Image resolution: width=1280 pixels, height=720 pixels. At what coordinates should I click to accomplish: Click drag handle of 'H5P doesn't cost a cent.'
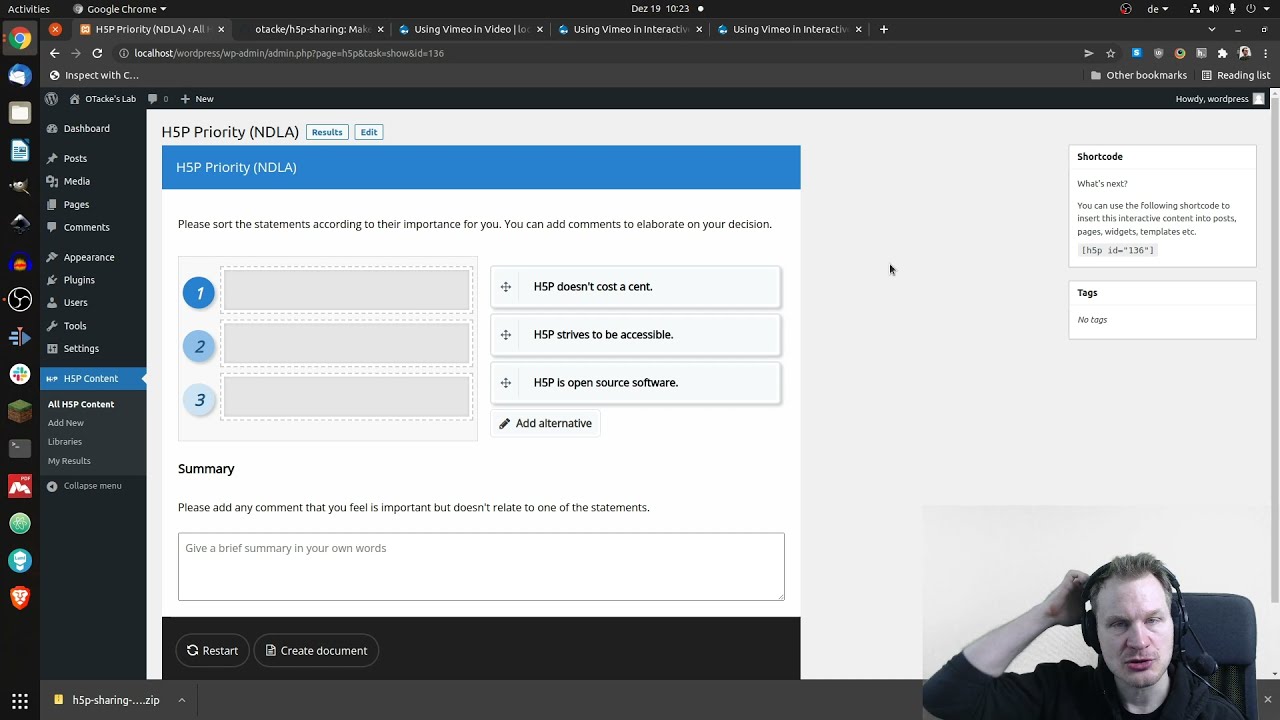(506, 287)
